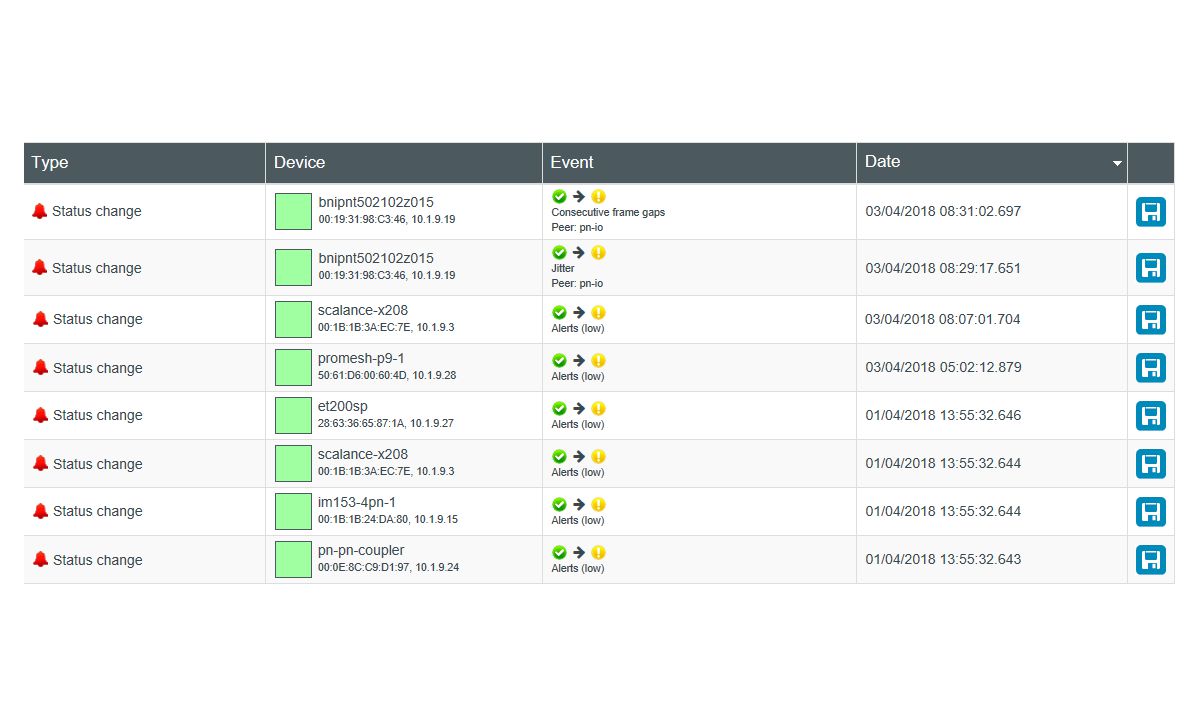Sort the table by the Type column header
Viewport: 1200px width, 727px height.
(x=50, y=162)
